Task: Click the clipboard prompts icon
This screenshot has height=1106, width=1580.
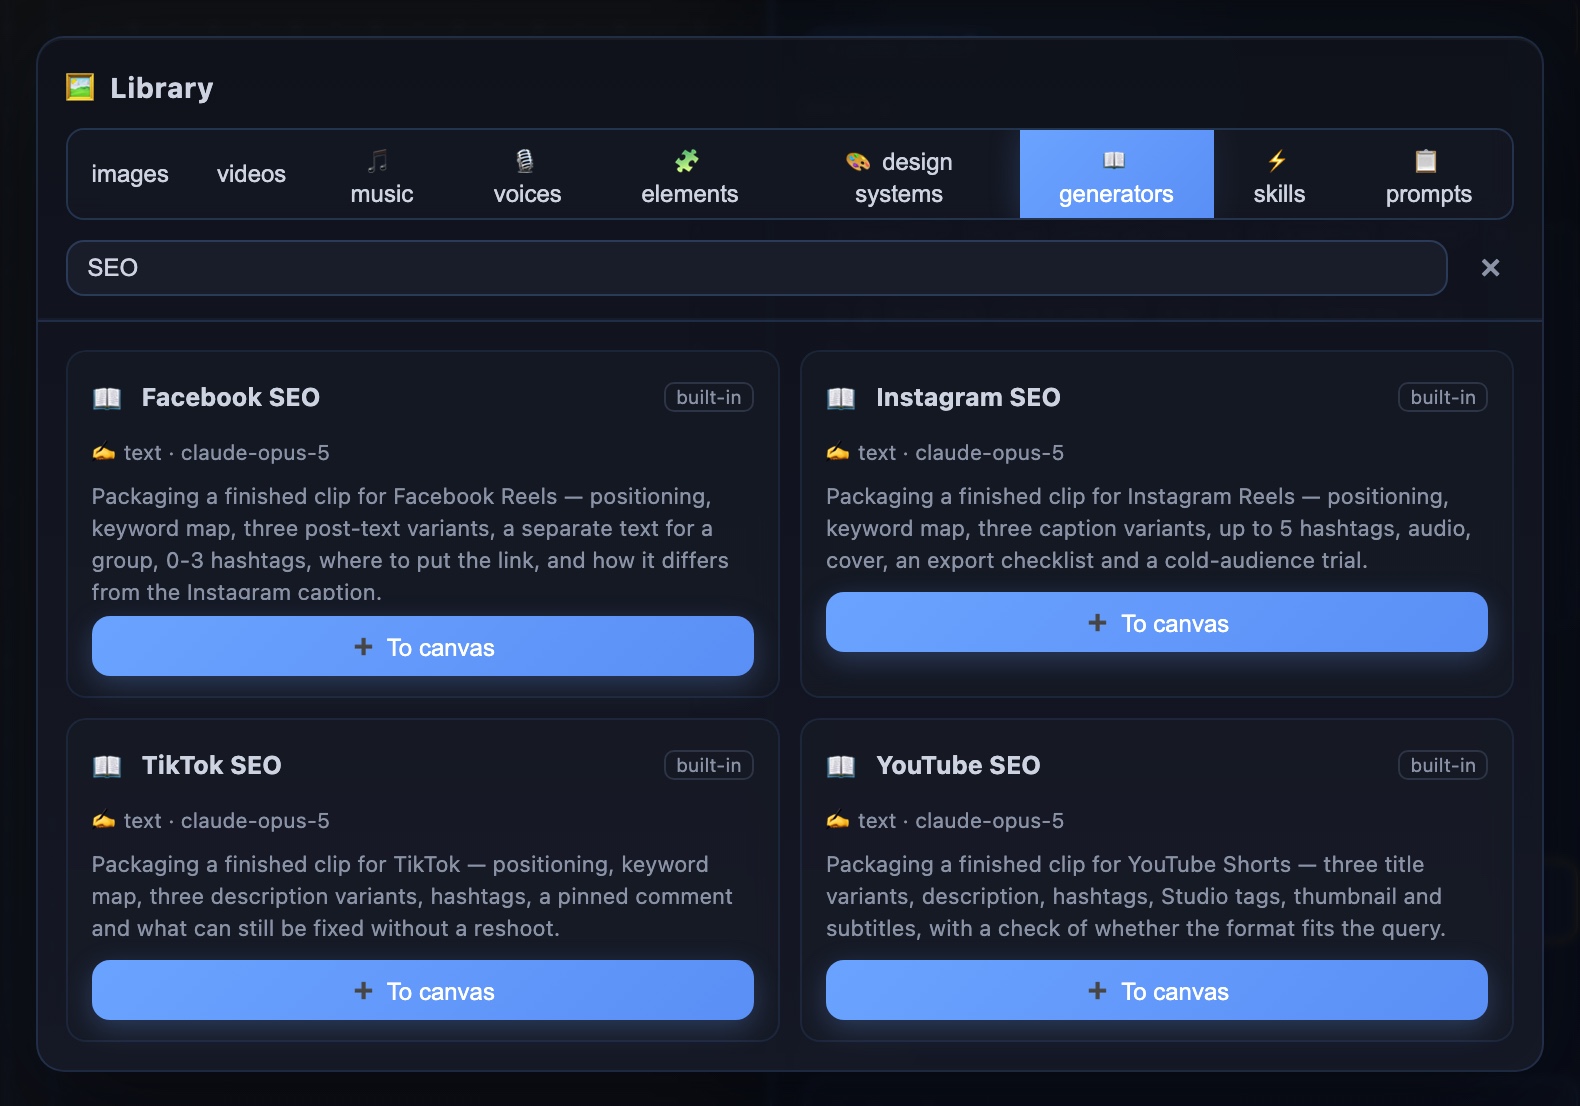Action: point(1426,160)
